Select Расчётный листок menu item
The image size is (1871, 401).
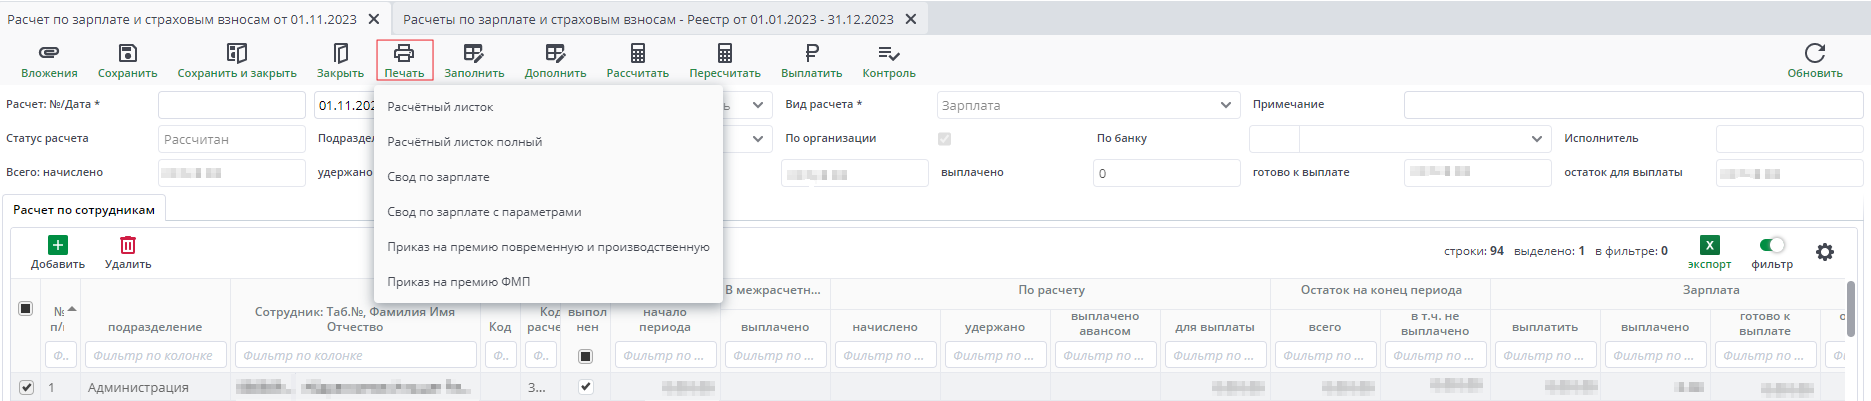point(548,107)
